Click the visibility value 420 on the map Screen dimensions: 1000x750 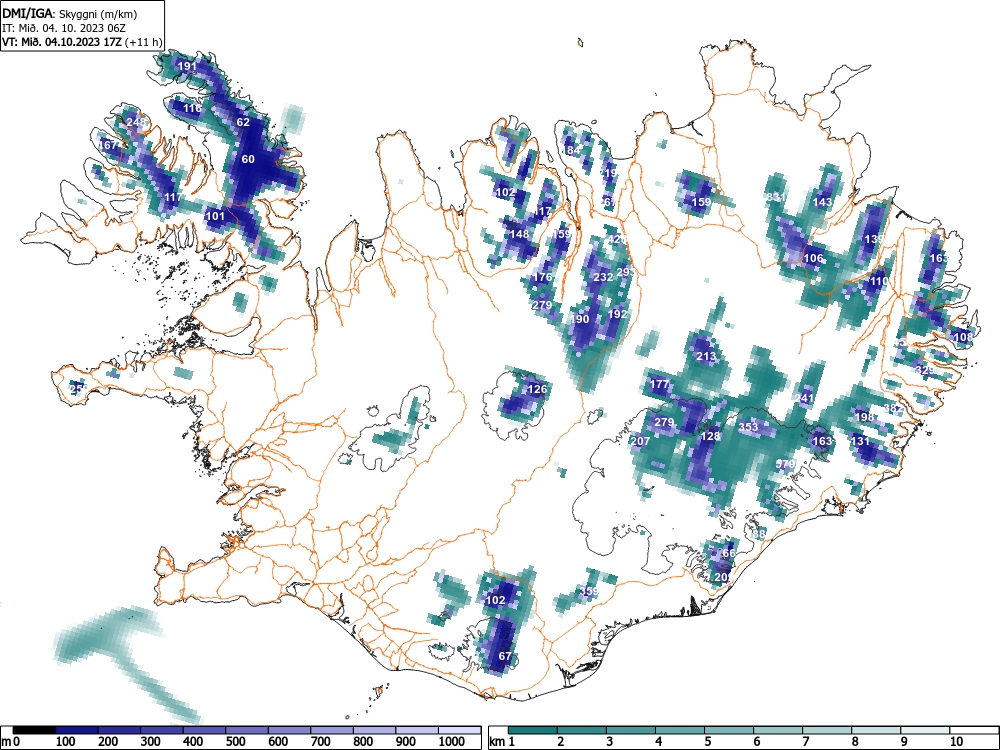point(617,240)
